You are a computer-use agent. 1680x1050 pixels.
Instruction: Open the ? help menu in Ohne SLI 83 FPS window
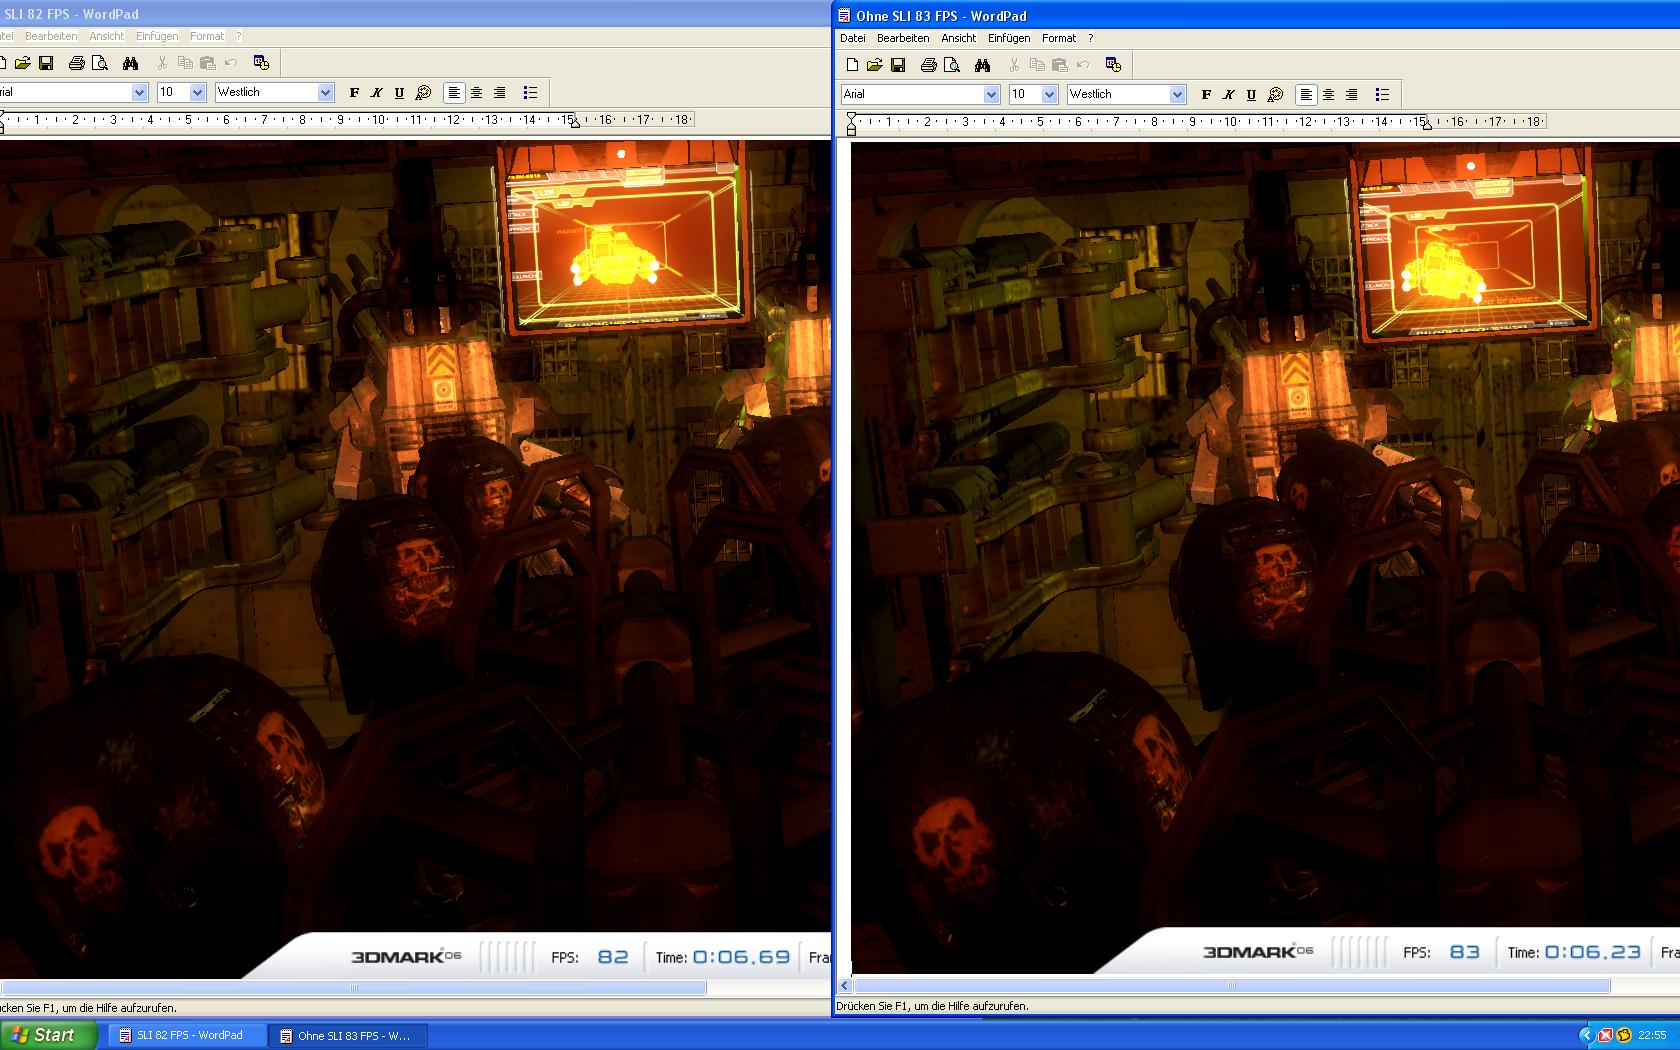coord(1091,38)
